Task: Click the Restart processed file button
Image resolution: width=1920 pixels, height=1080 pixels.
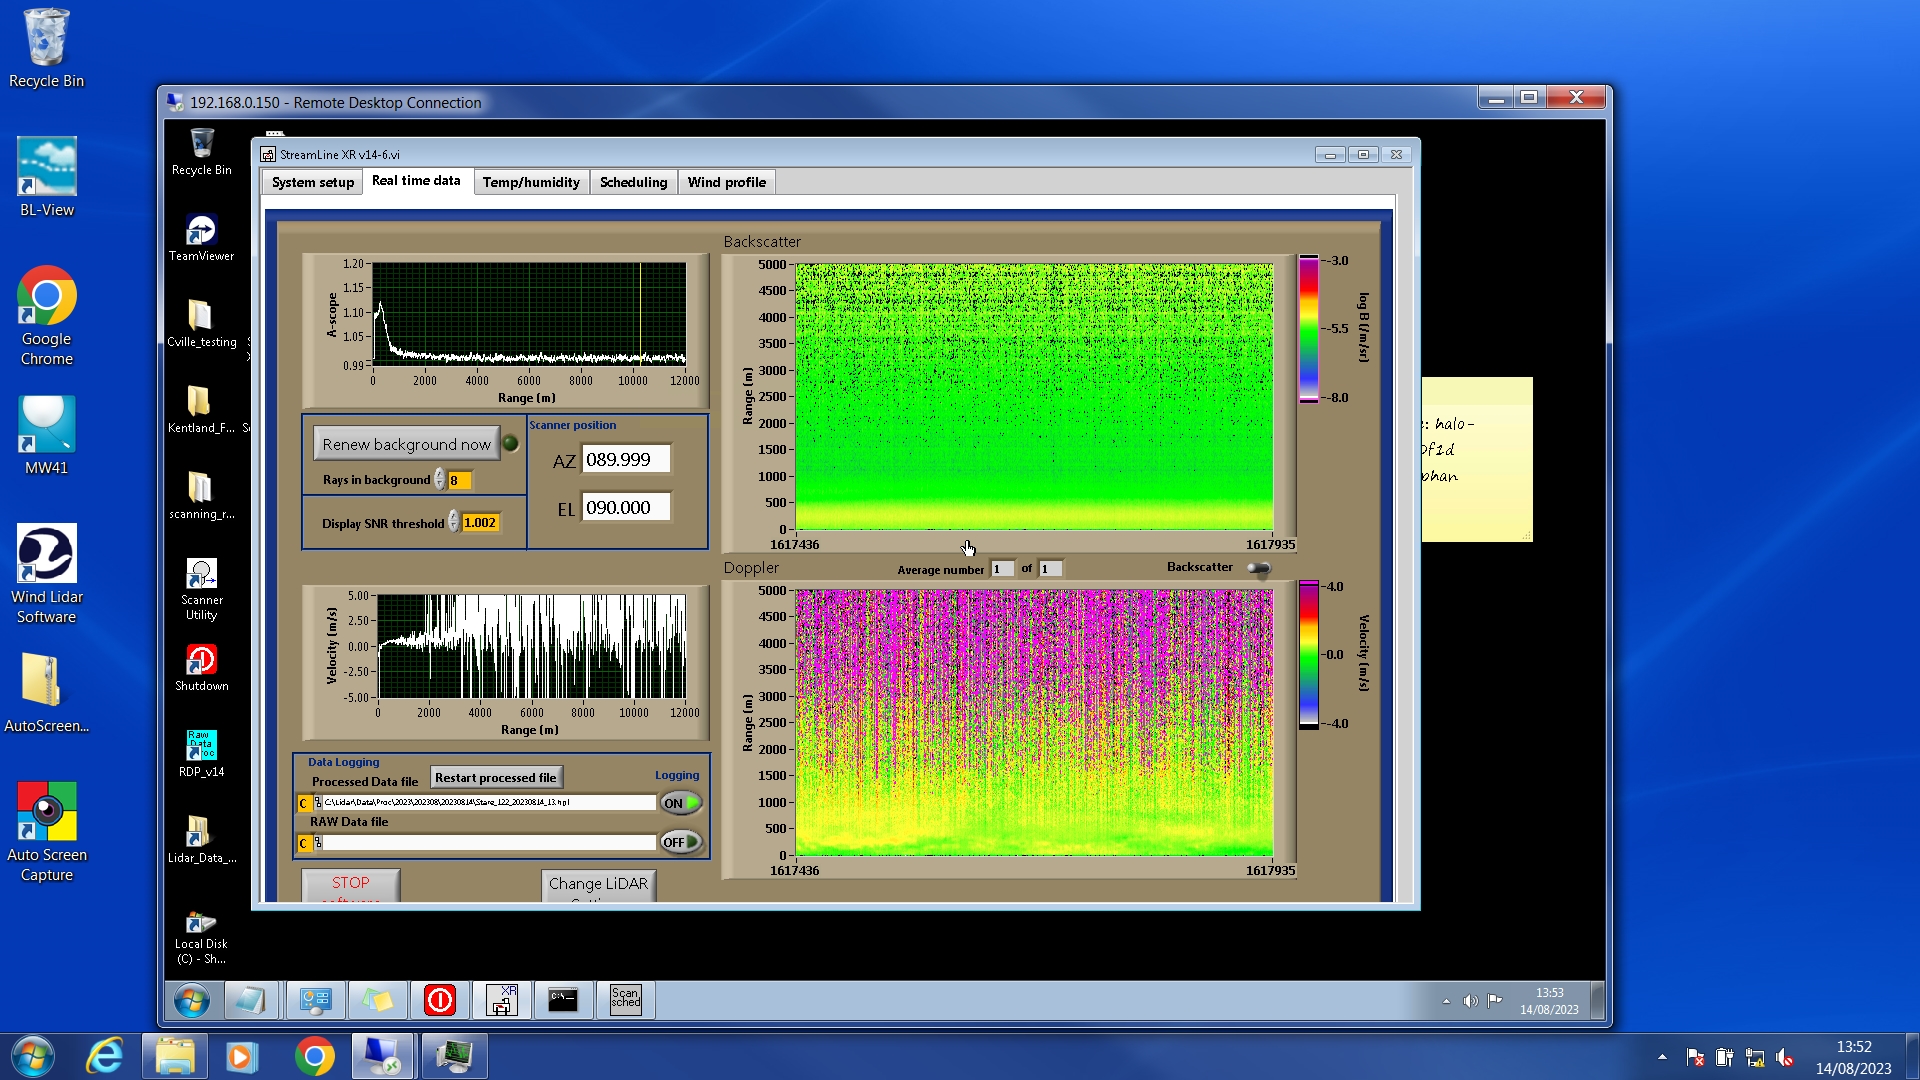Action: pyautogui.click(x=495, y=777)
